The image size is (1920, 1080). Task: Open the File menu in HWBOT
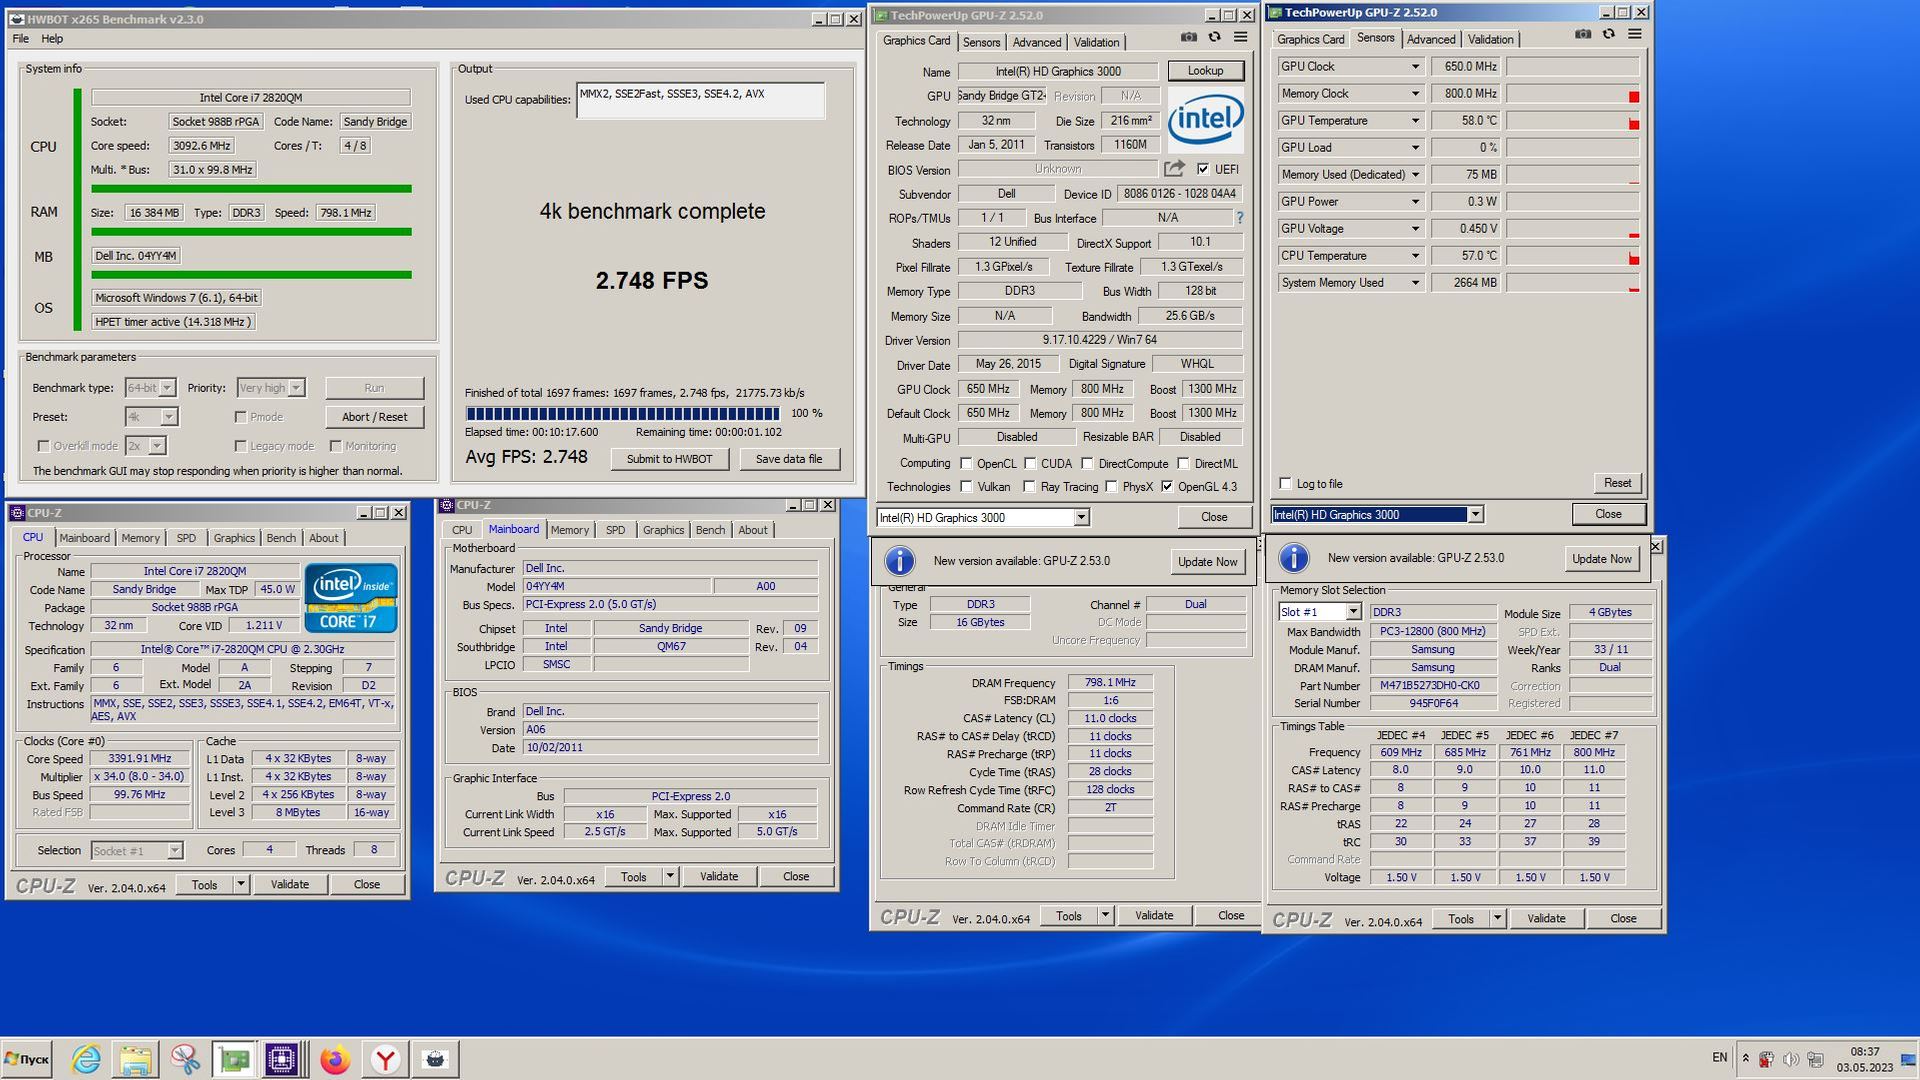[20, 39]
